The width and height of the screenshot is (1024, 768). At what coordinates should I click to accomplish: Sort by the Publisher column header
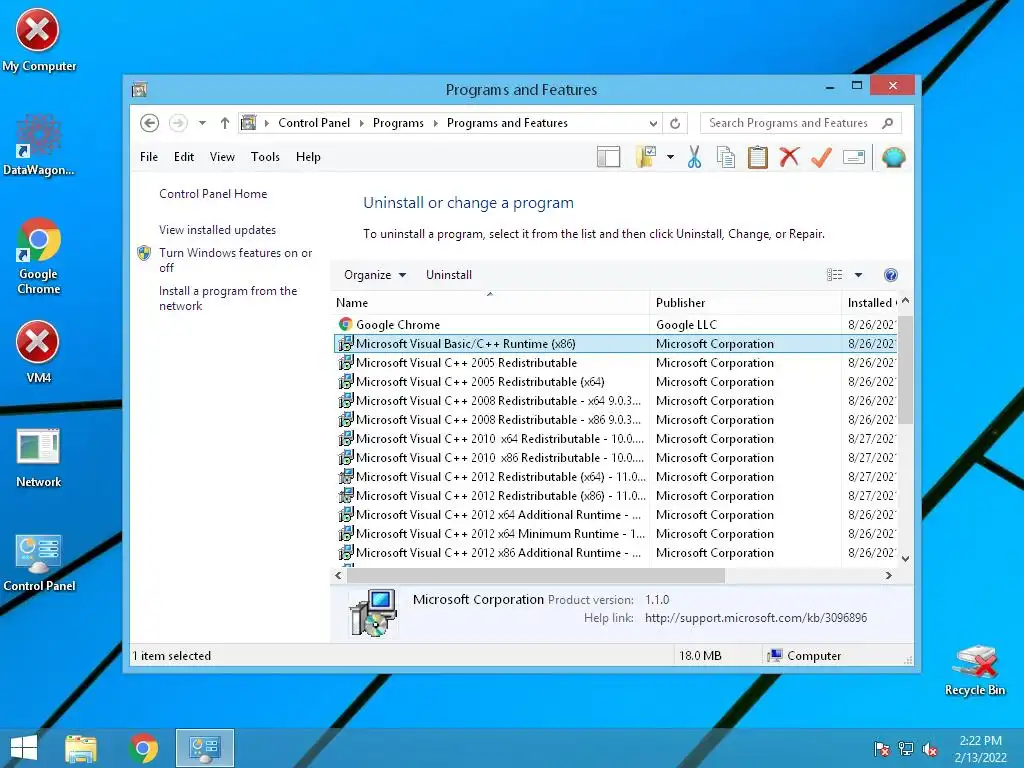click(x=745, y=302)
